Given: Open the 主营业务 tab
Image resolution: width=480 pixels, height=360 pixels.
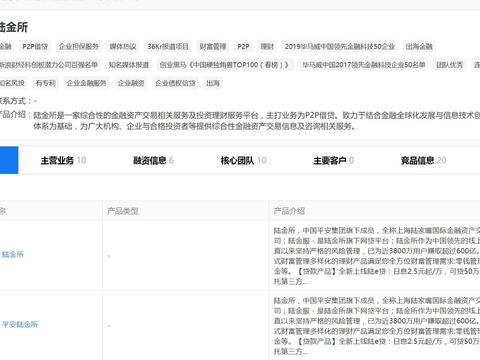Looking at the screenshot, I should click(x=63, y=160).
